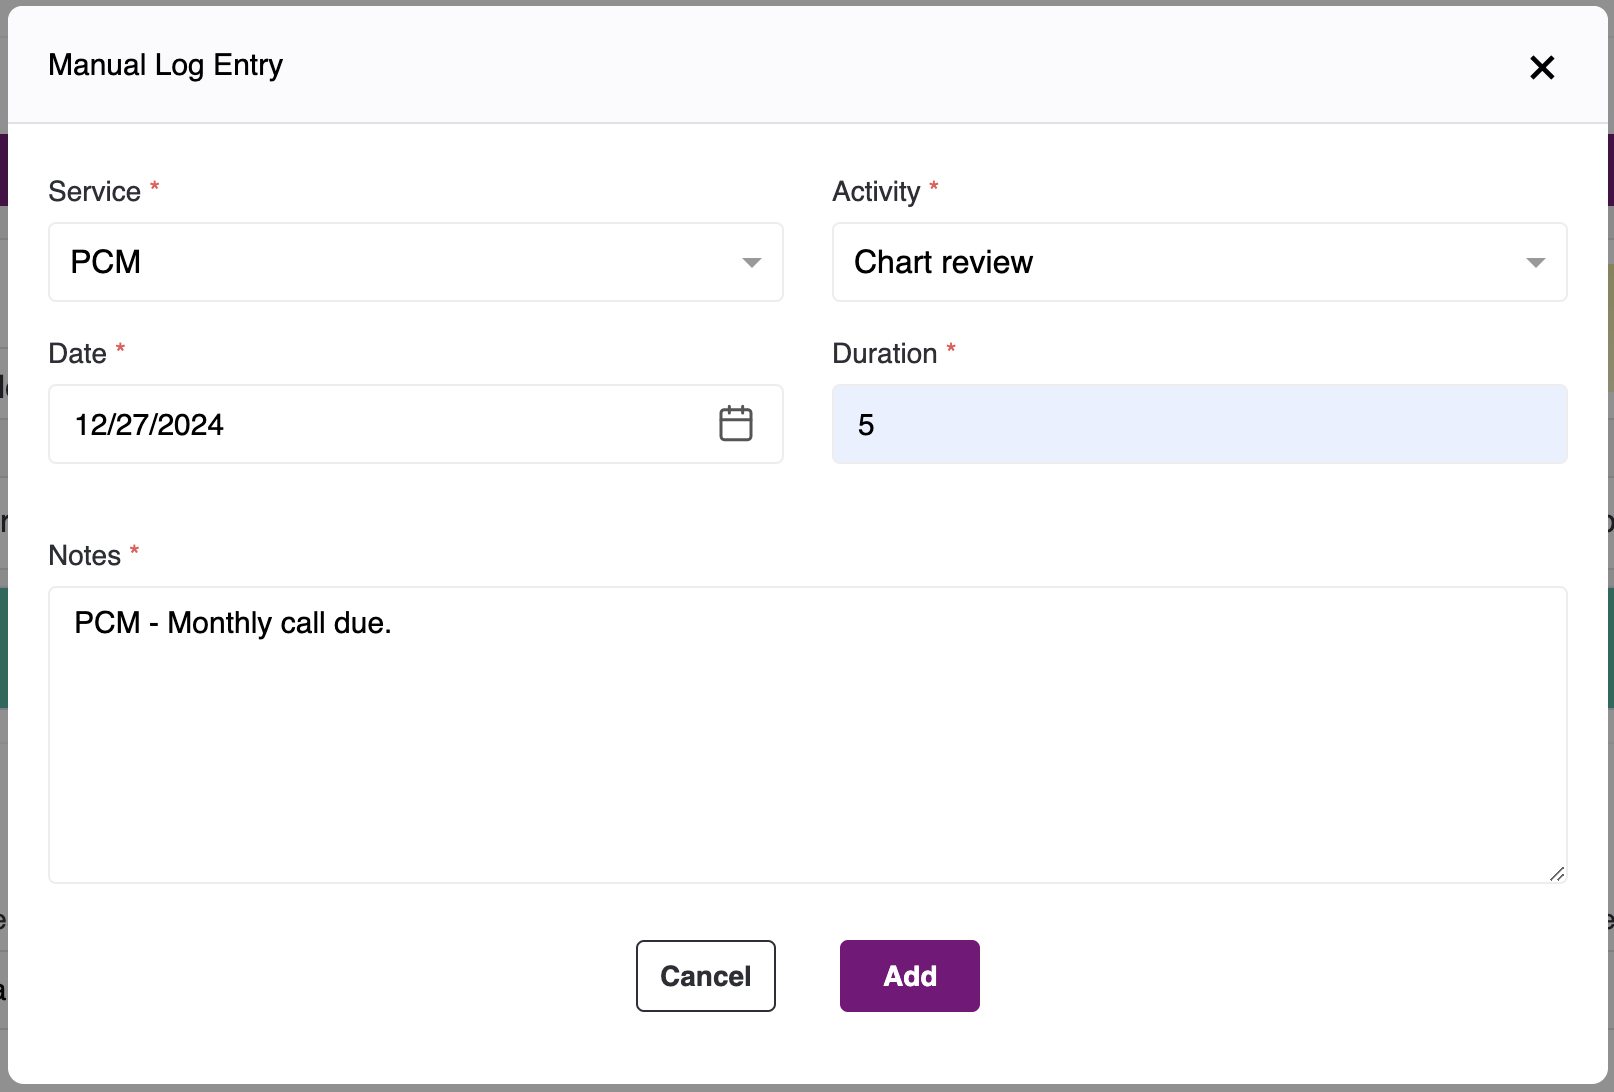
Task: Click the Chart review activity value
Action: point(943,262)
